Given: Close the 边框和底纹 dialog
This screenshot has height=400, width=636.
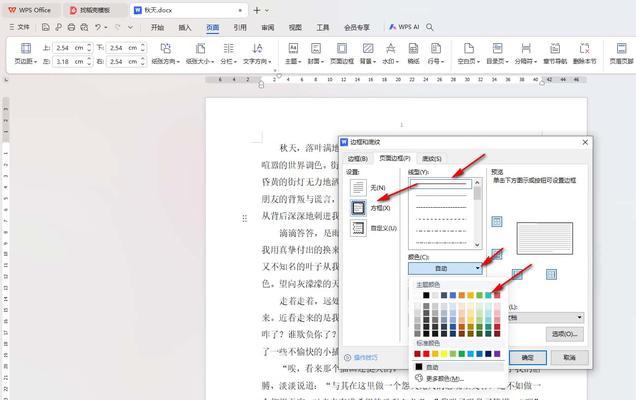Looking at the screenshot, I should pos(585,142).
